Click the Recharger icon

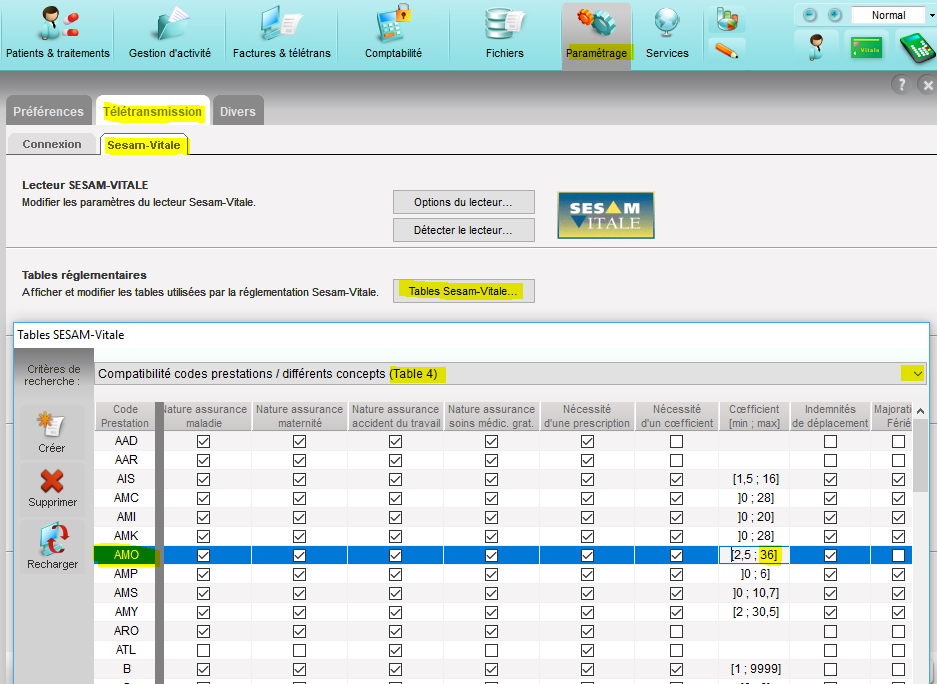tap(52, 545)
